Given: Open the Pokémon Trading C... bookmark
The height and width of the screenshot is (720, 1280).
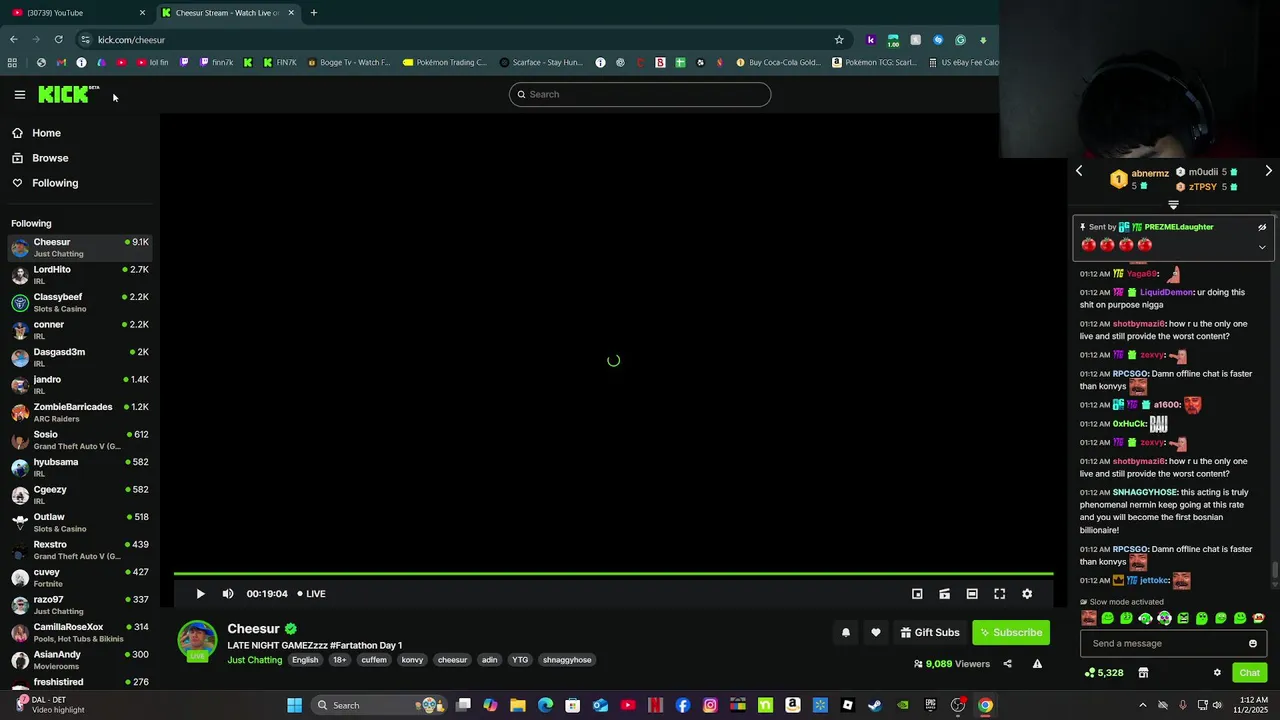Looking at the screenshot, I should 445,62.
